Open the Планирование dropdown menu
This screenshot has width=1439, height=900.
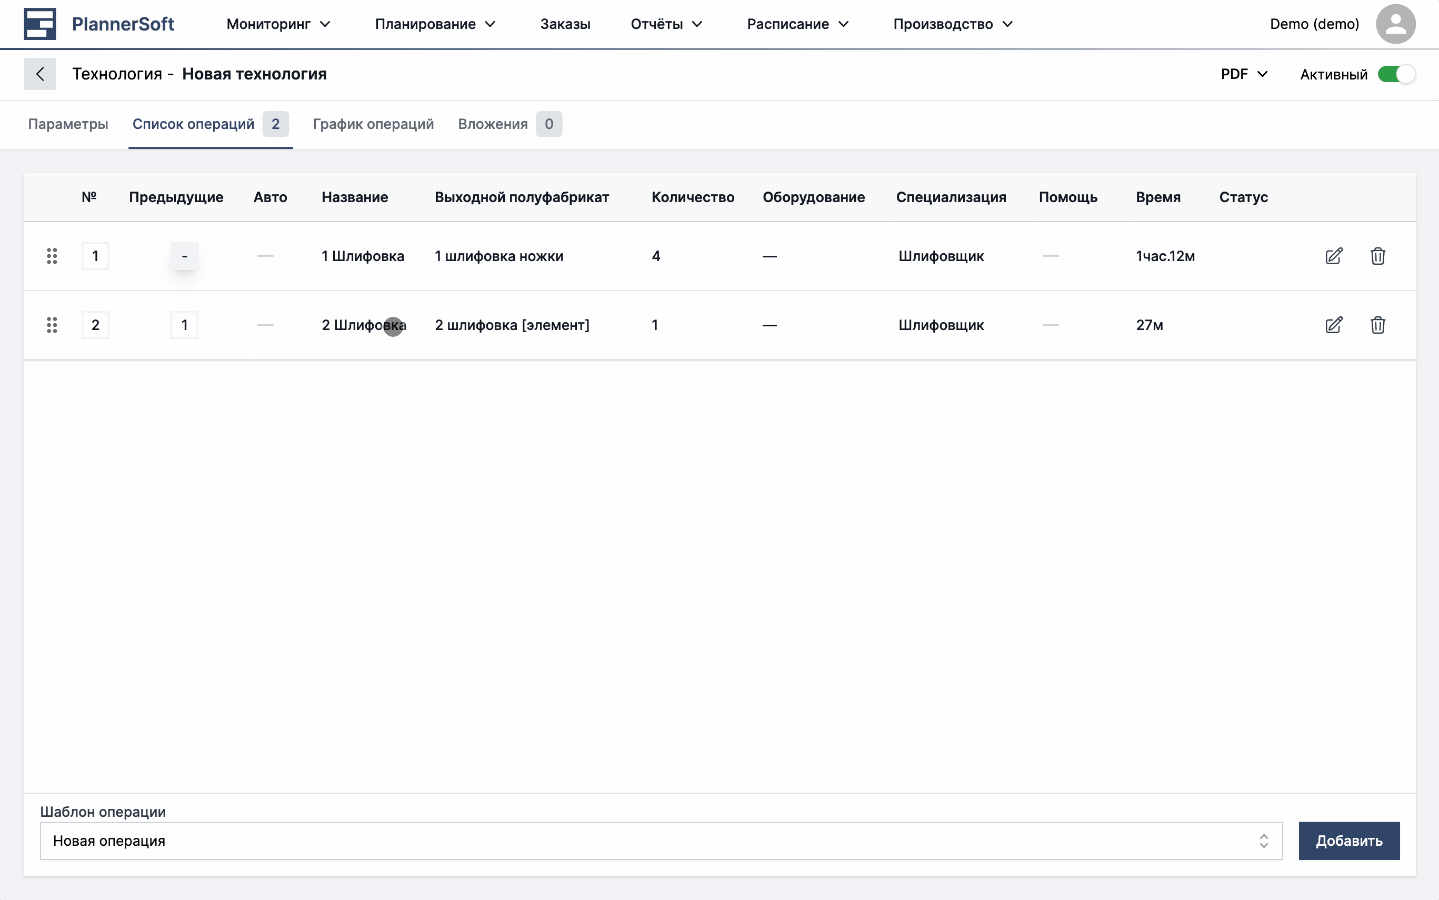(435, 24)
